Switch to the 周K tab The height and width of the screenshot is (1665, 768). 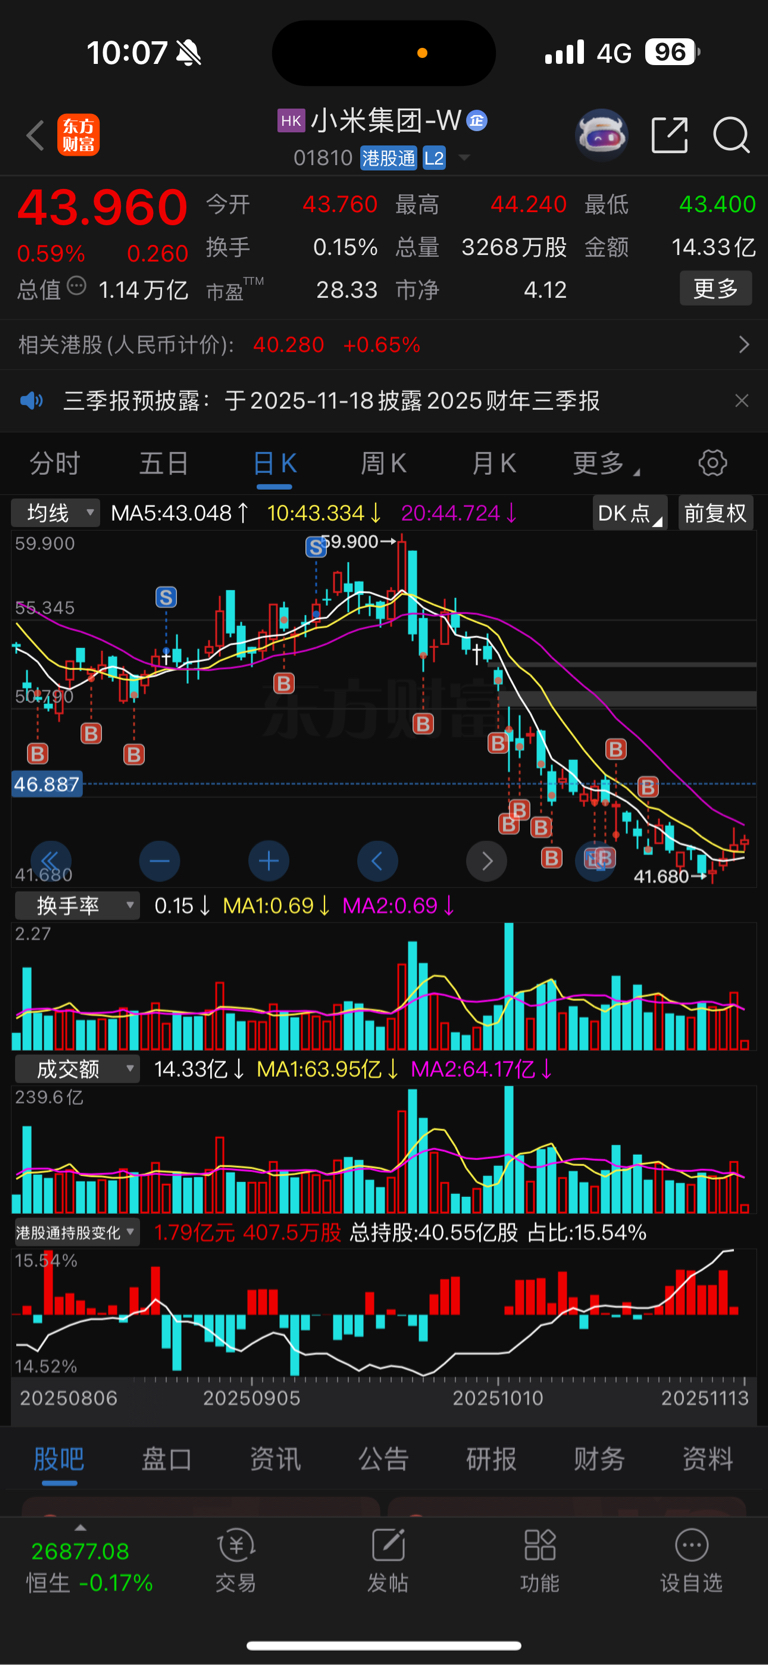click(x=383, y=463)
